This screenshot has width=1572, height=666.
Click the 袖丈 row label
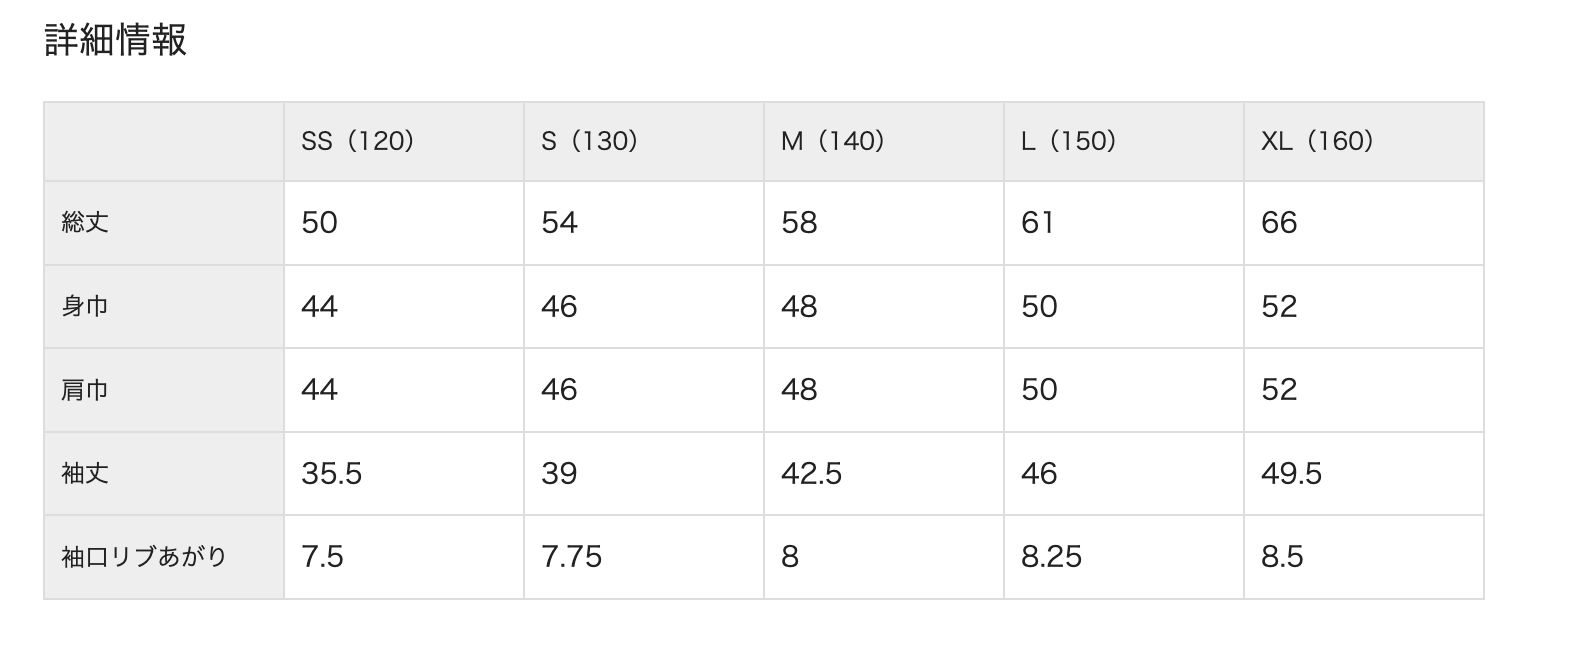(85, 473)
